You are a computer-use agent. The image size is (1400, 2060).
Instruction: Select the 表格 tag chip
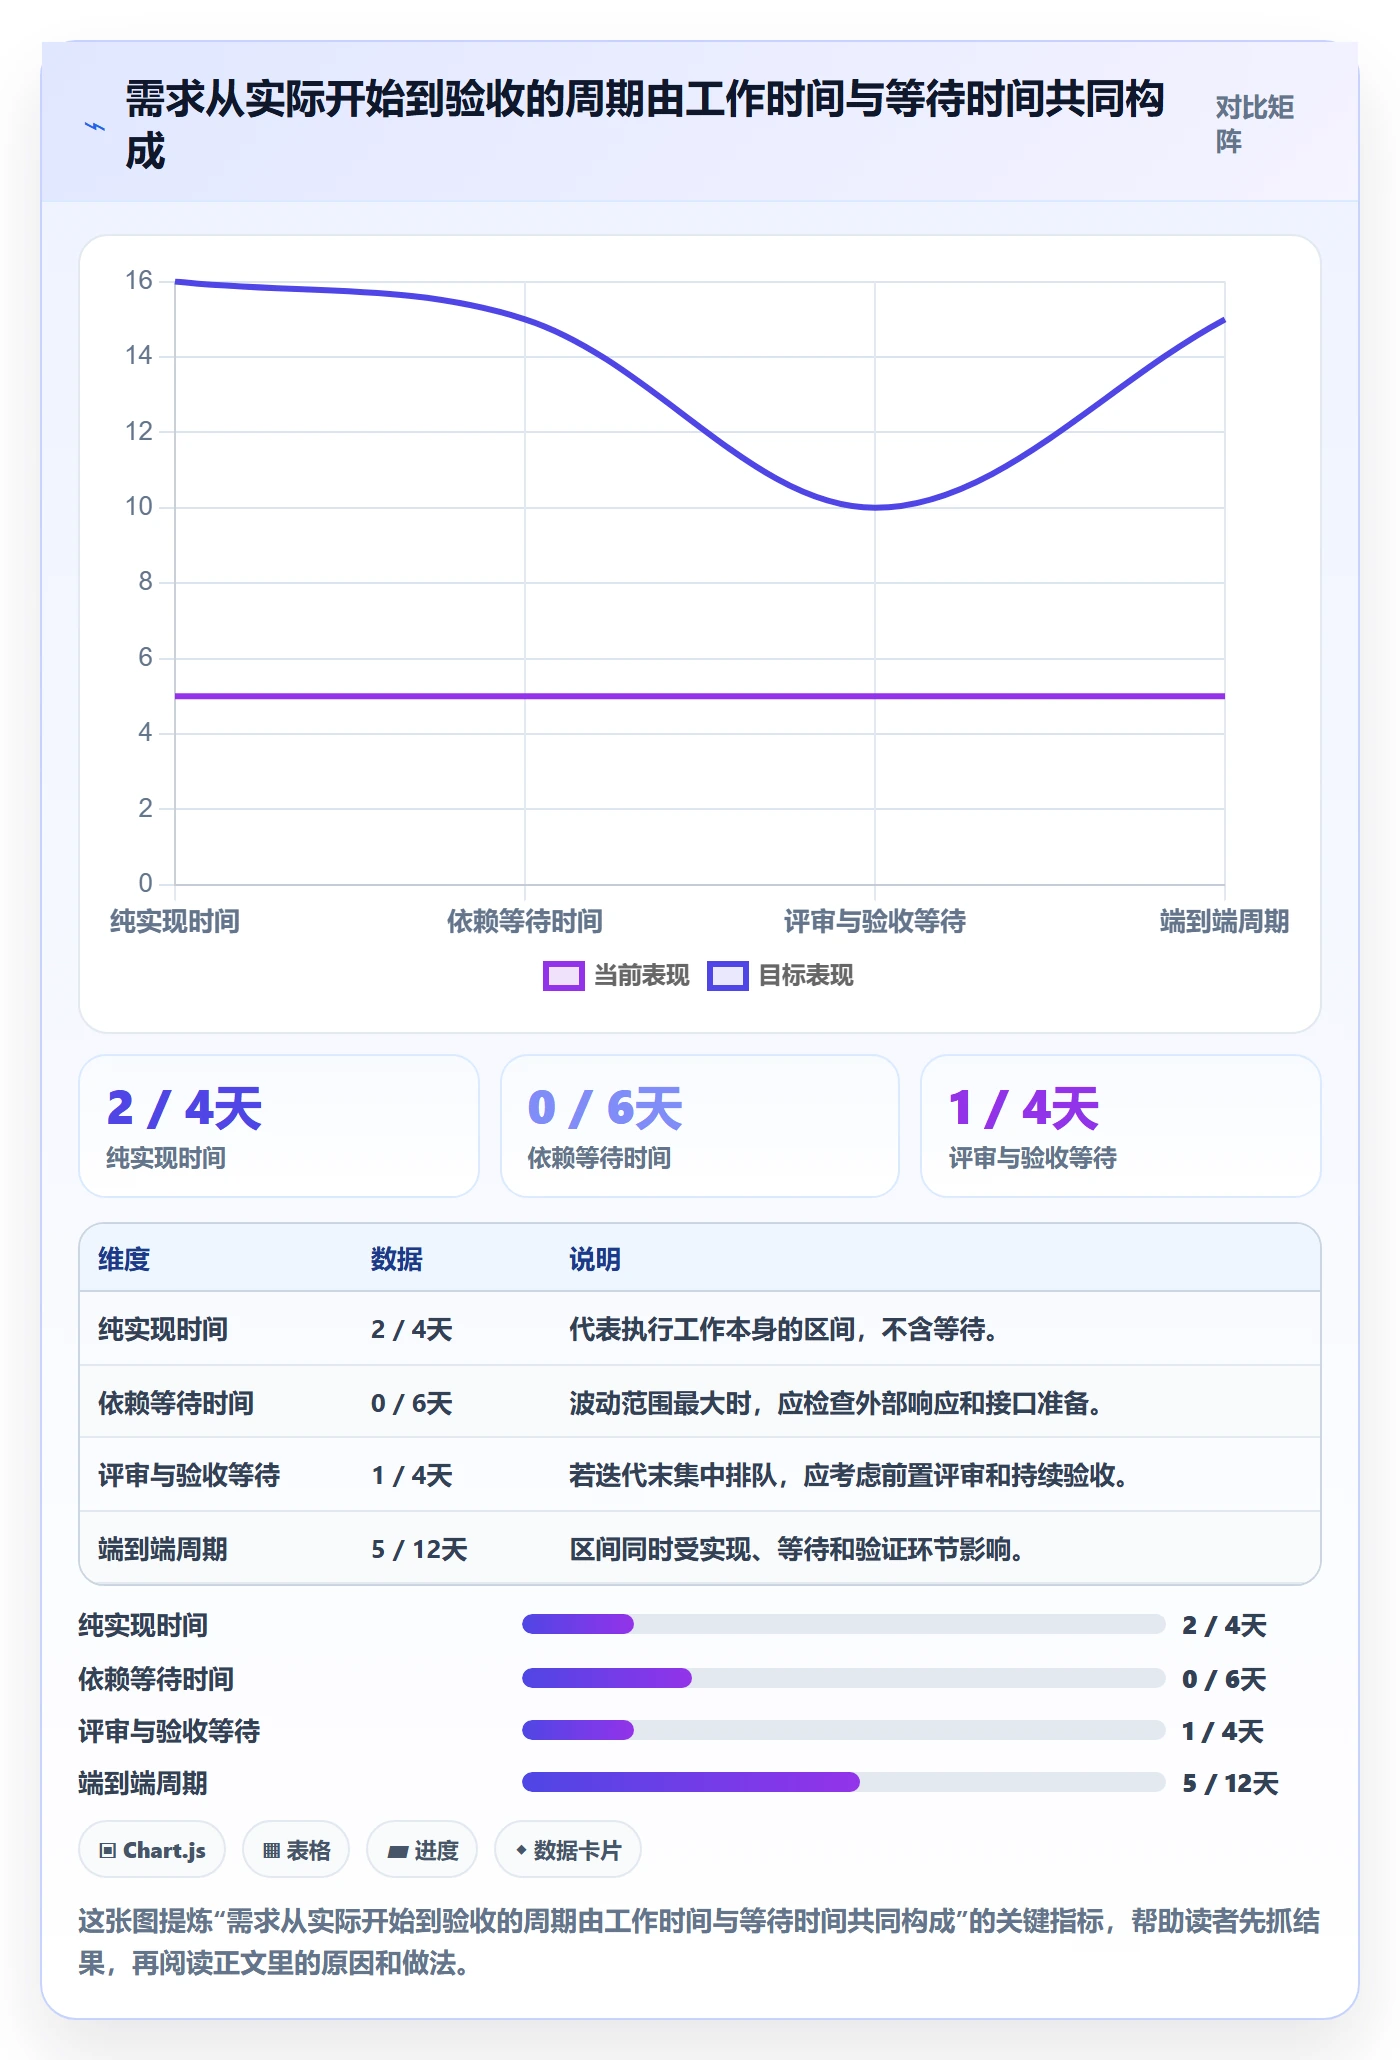tap(296, 1850)
